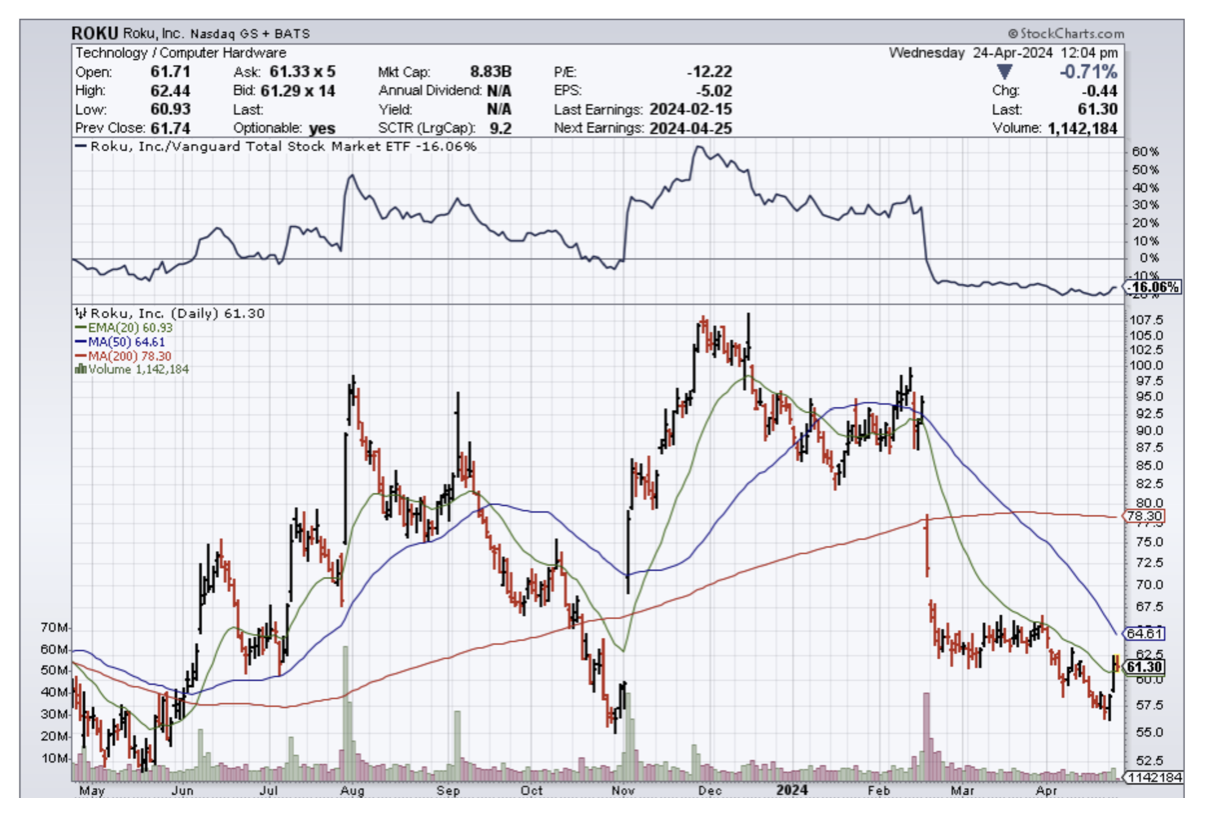The height and width of the screenshot is (826, 1210).
Task: Click the Dec label on time axis
Action: 711,790
